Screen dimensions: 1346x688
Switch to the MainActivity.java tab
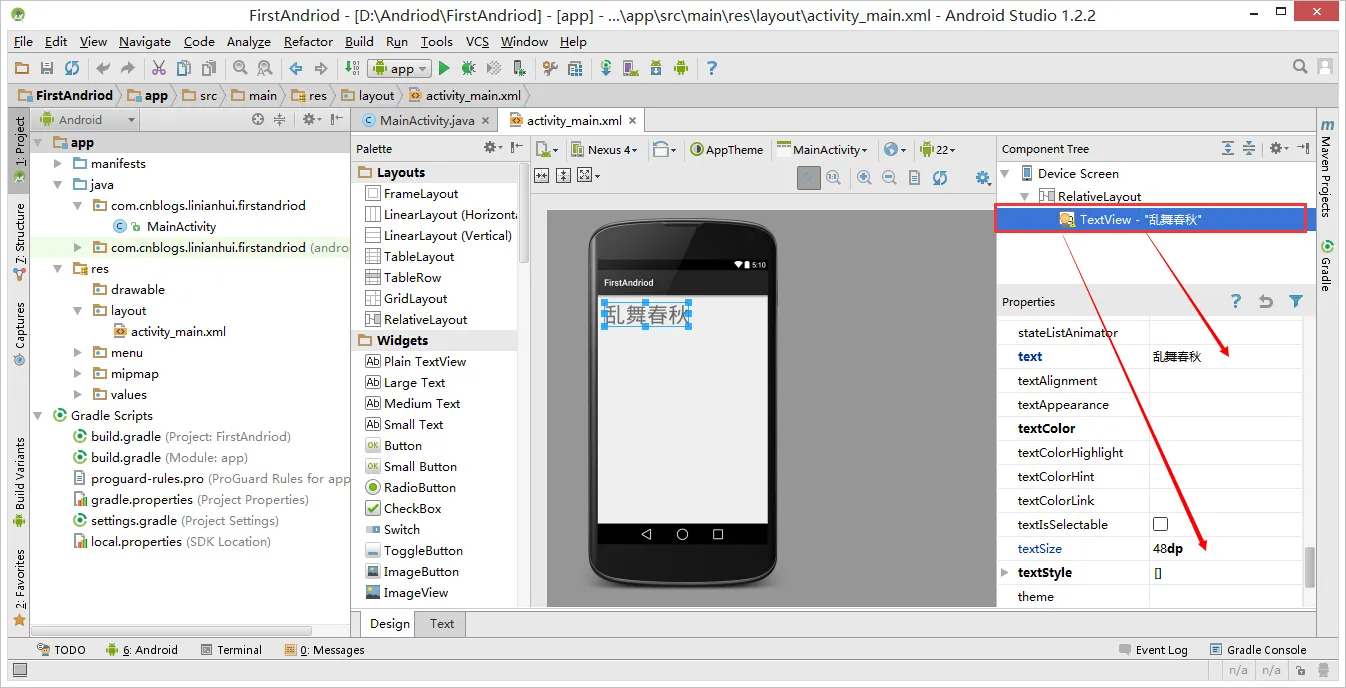click(425, 120)
